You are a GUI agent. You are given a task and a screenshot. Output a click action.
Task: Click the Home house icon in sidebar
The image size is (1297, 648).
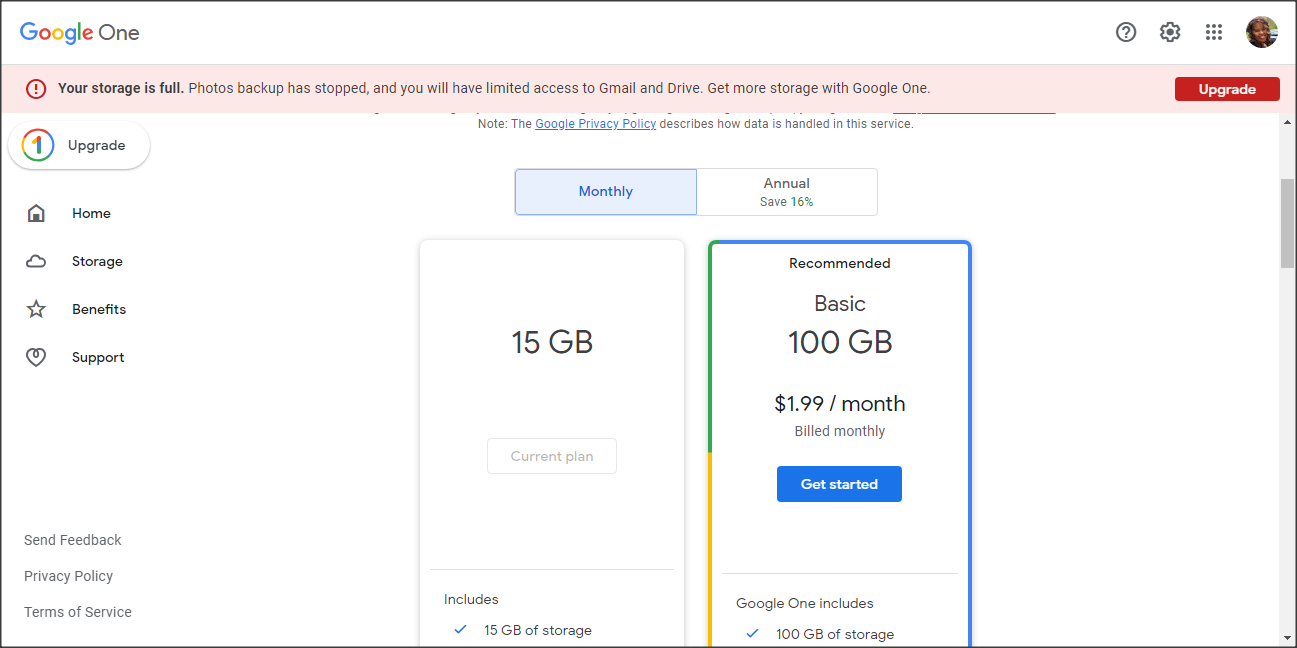point(36,213)
